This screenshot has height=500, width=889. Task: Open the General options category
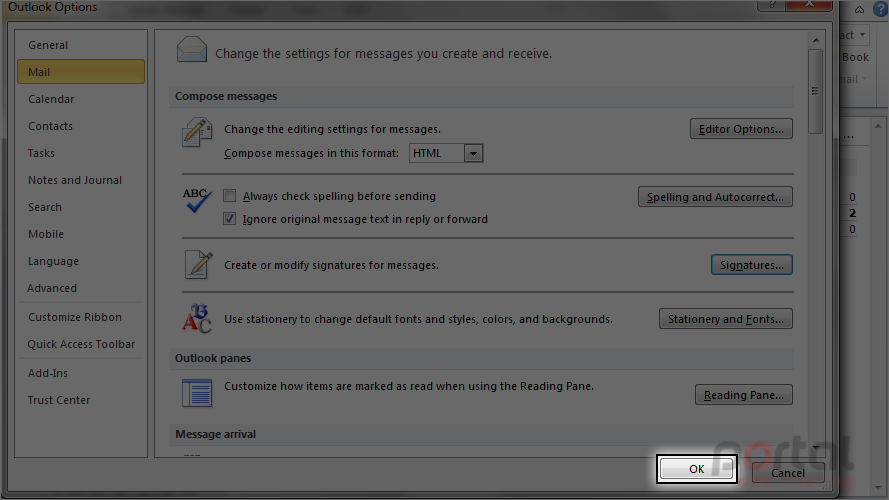(81, 45)
